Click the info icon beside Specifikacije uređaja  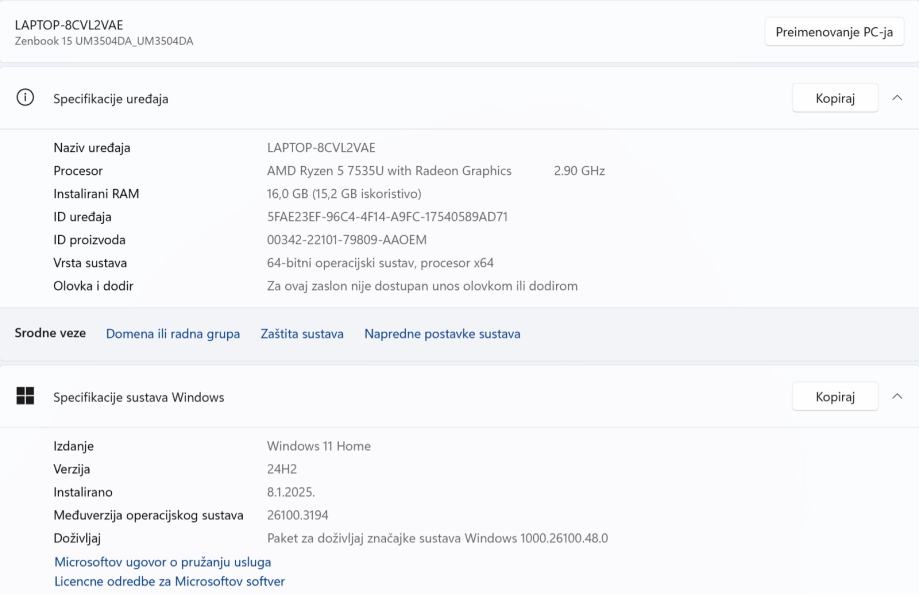25,98
